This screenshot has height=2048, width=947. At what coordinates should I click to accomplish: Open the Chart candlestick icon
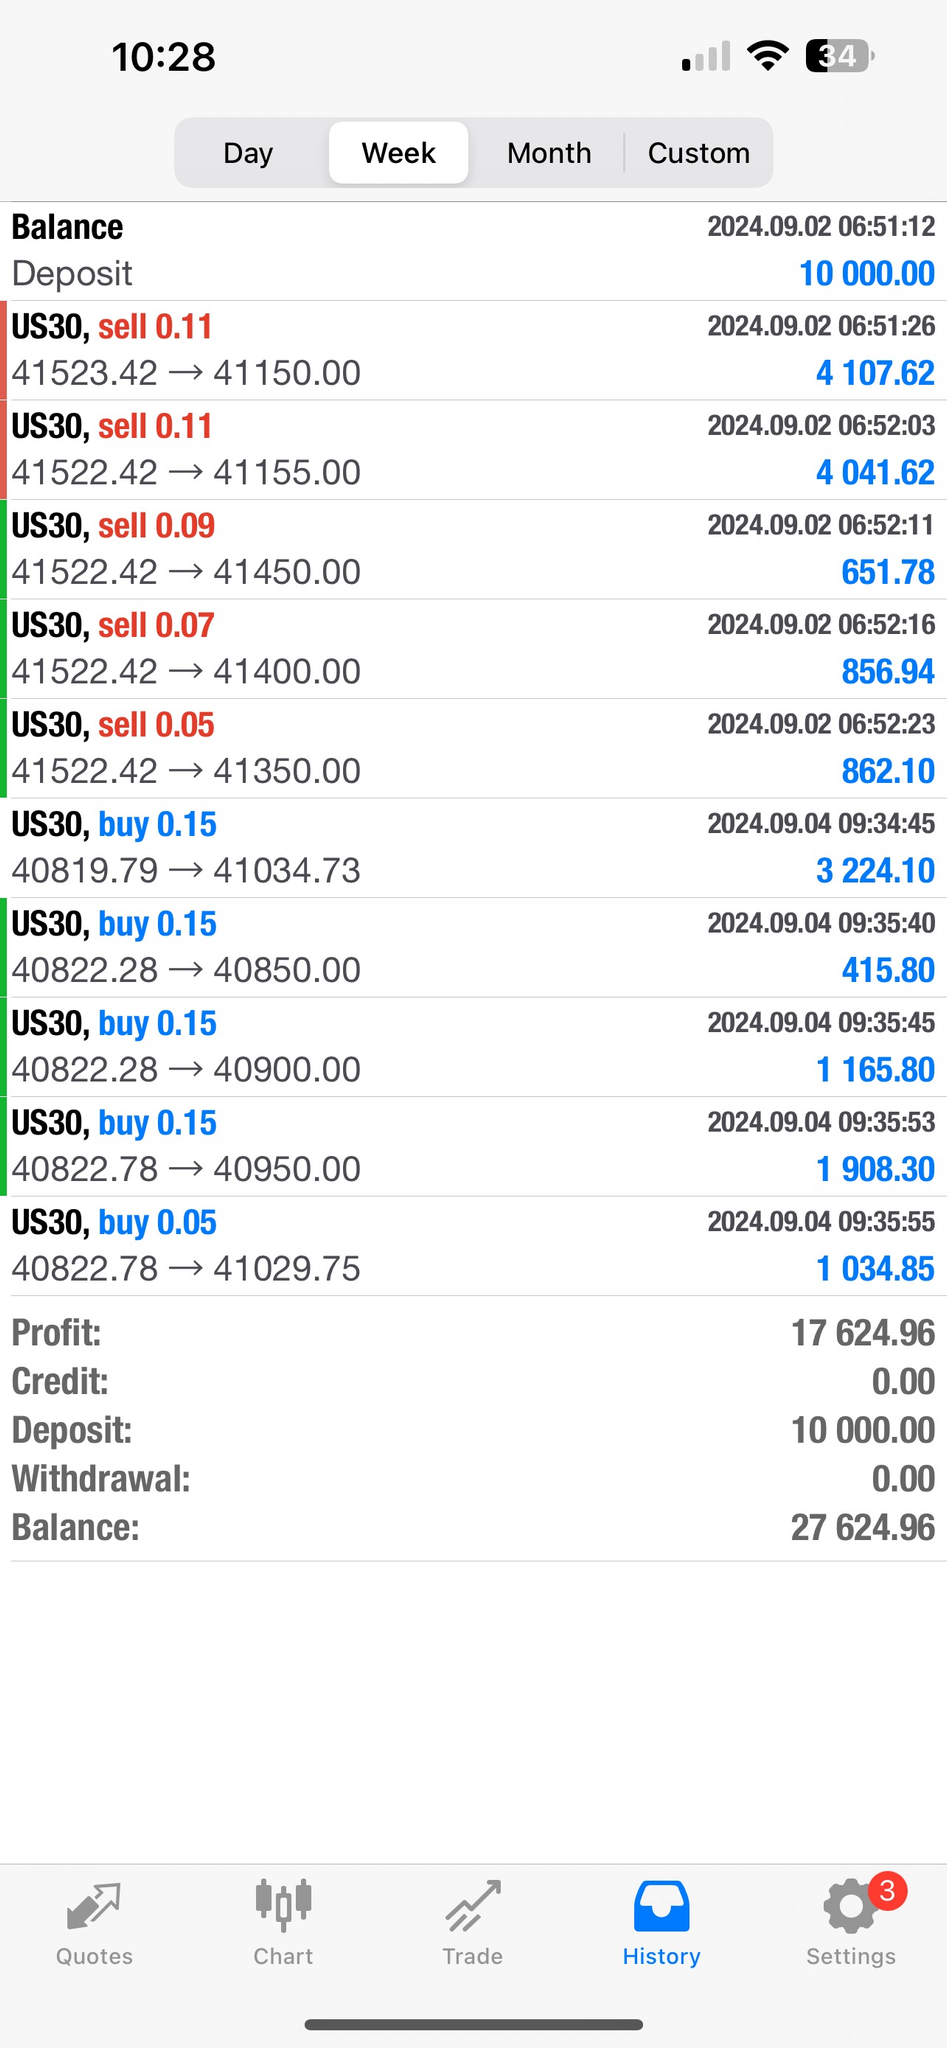tap(283, 1906)
